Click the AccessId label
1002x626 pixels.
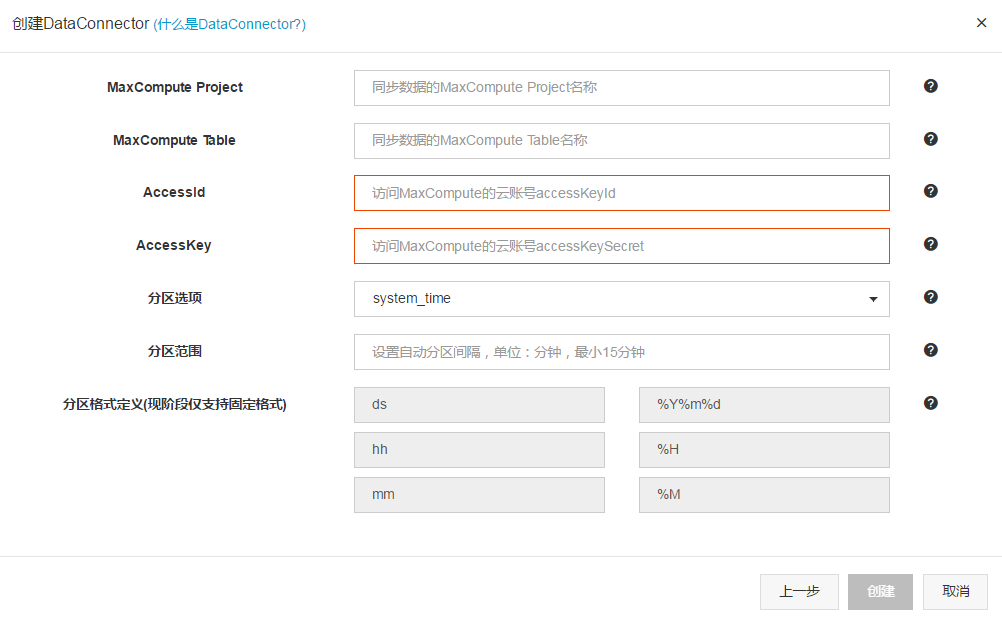point(174,192)
